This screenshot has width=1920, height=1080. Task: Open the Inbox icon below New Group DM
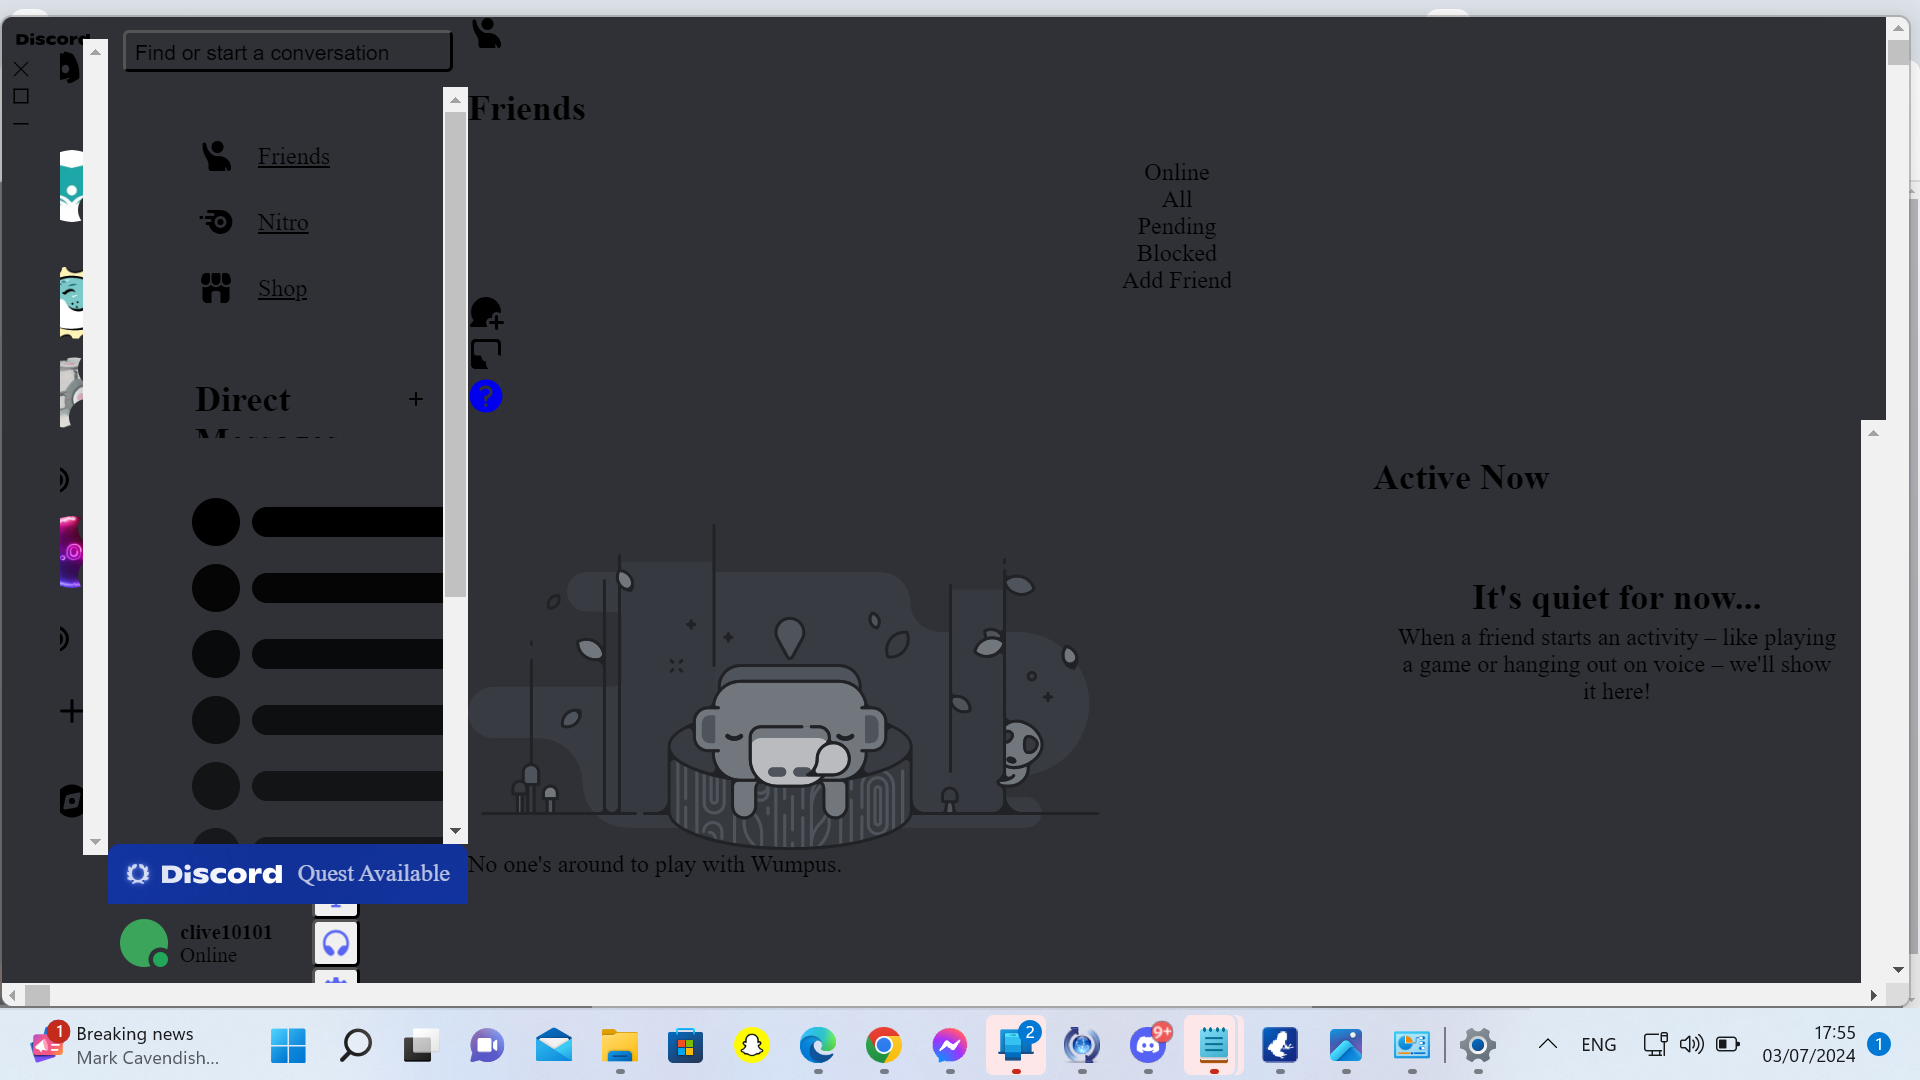pyautogui.click(x=486, y=353)
